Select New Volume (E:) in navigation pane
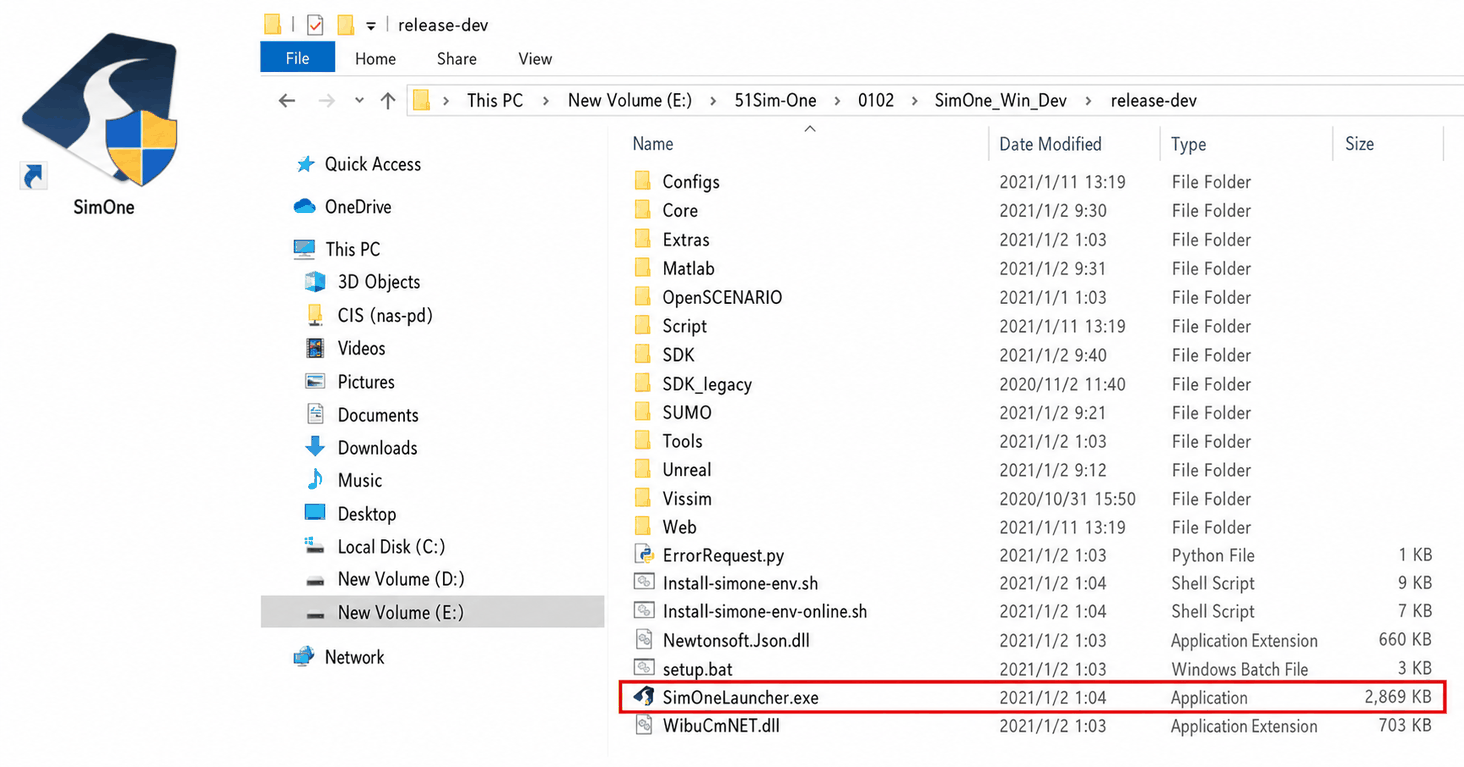The height and width of the screenshot is (767, 1464). 432,612
